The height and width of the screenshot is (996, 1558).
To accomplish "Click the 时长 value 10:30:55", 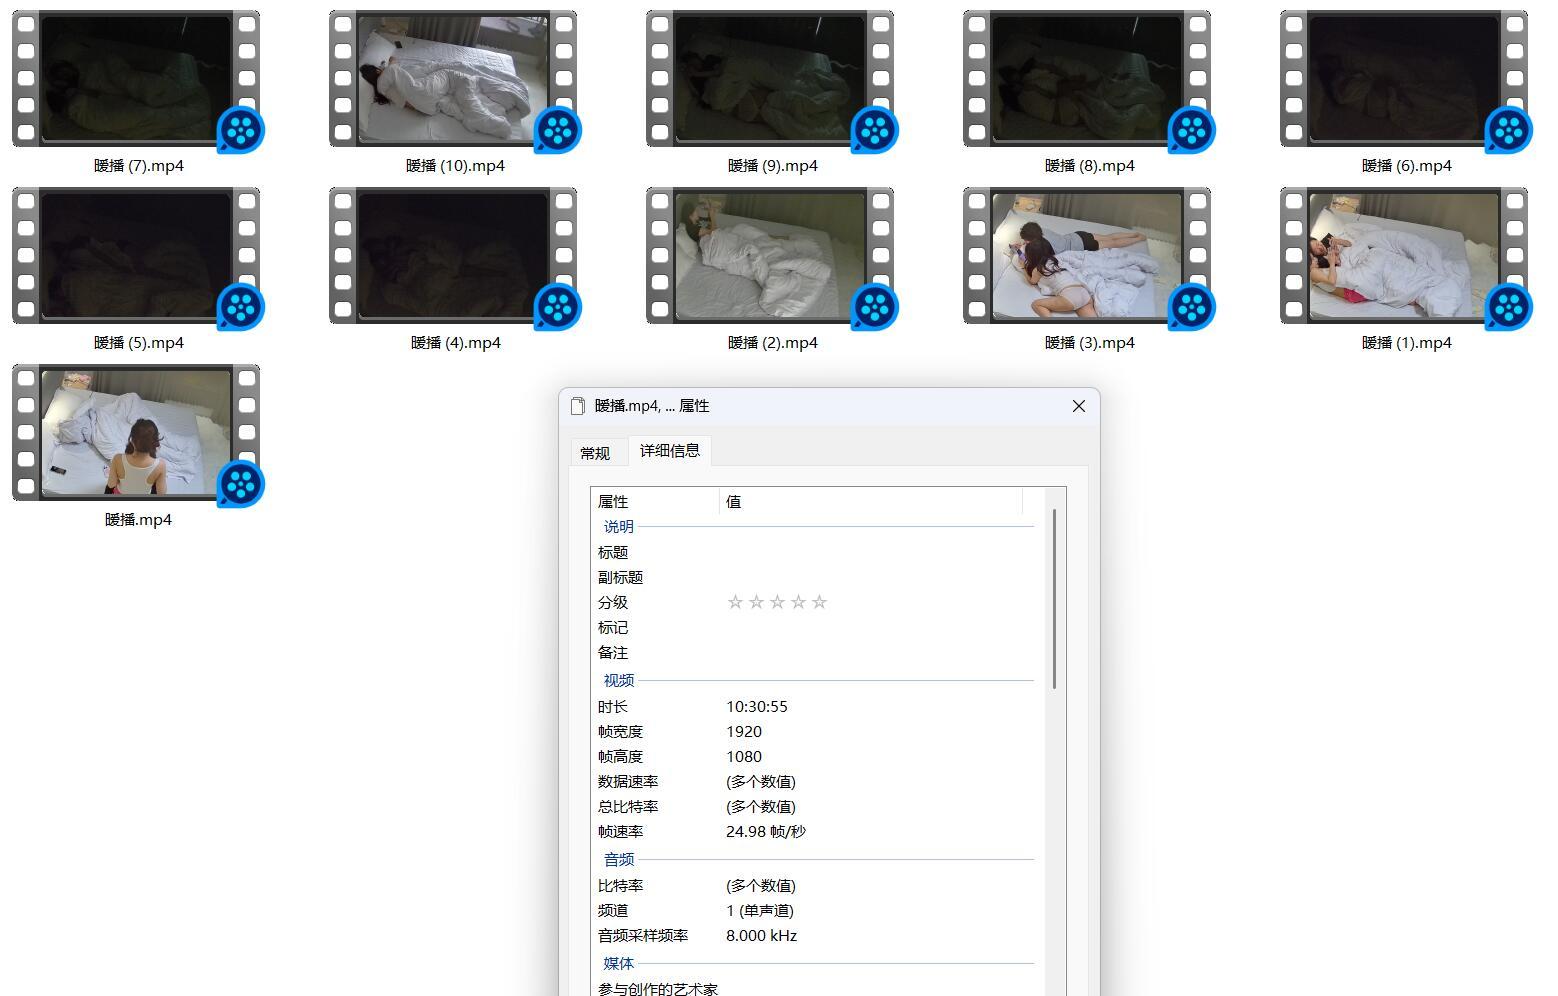I will pos(757,706).
